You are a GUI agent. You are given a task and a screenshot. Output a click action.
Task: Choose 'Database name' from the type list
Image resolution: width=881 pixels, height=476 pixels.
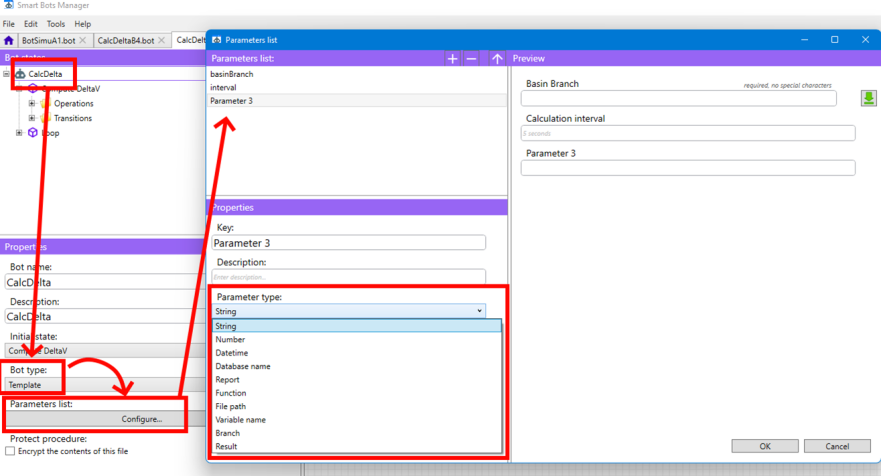point(243,366)
